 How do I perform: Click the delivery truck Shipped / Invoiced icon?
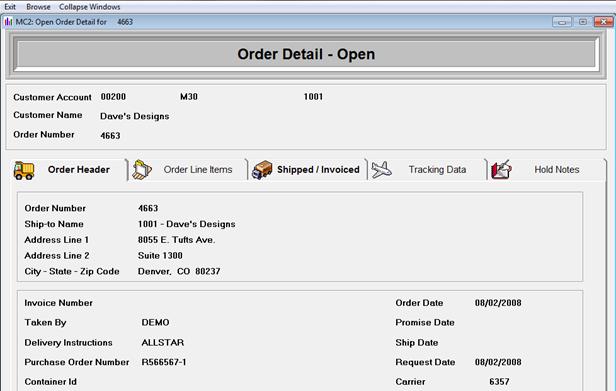262,170
